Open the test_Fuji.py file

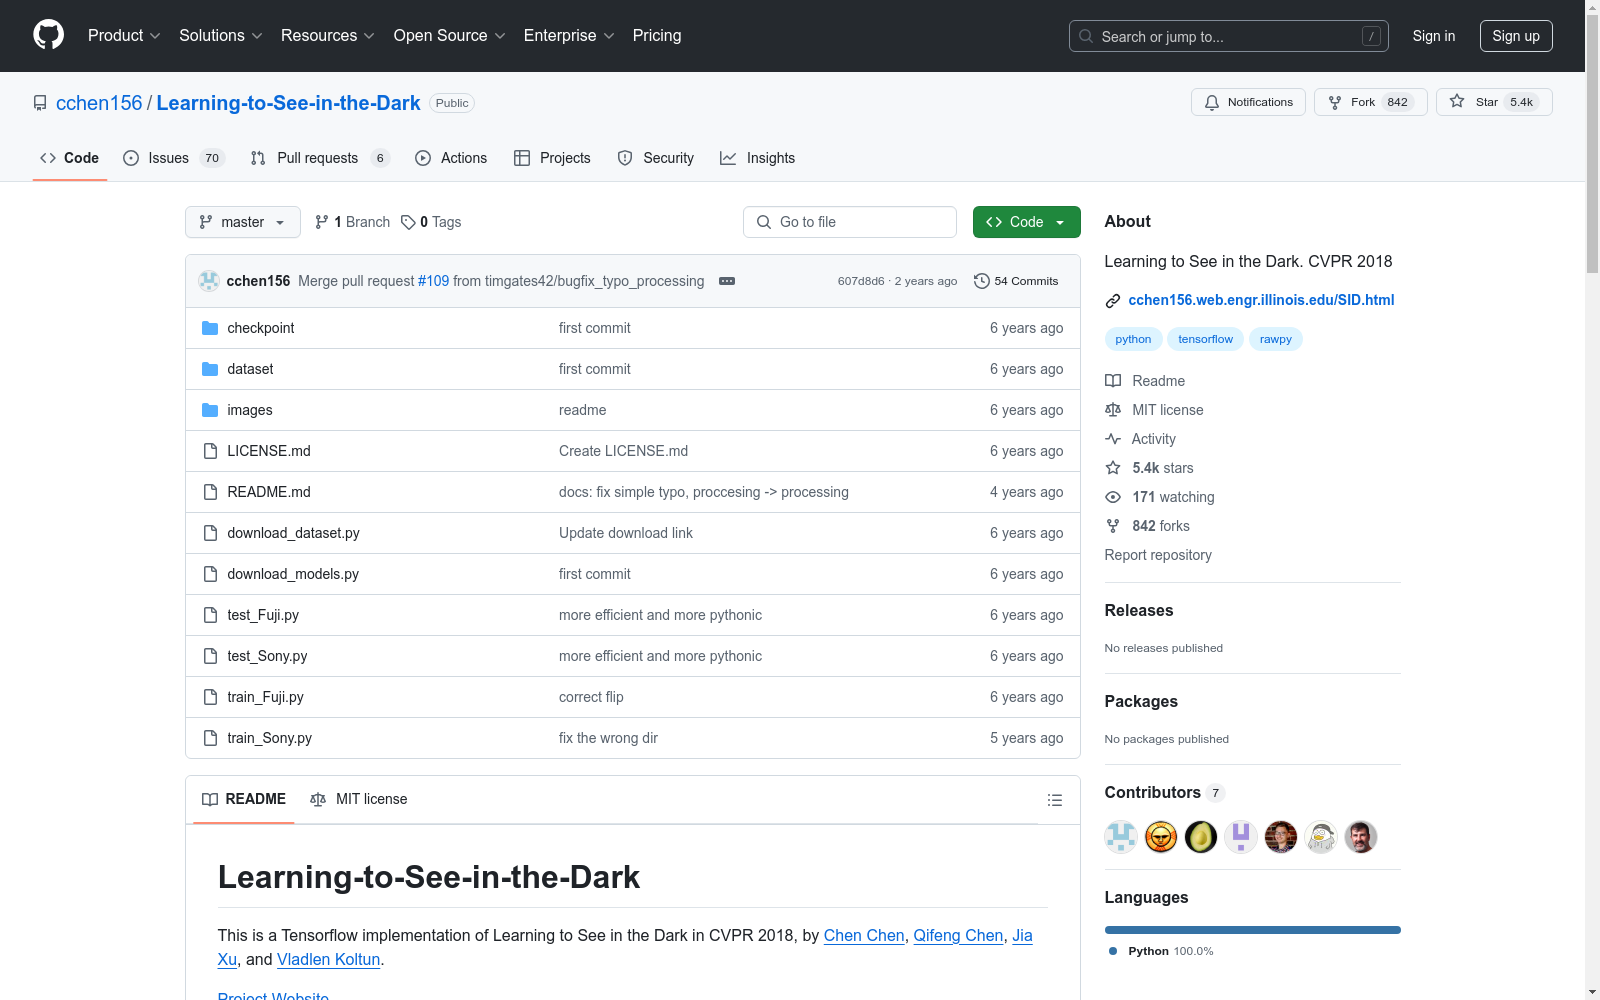point(263,615)
